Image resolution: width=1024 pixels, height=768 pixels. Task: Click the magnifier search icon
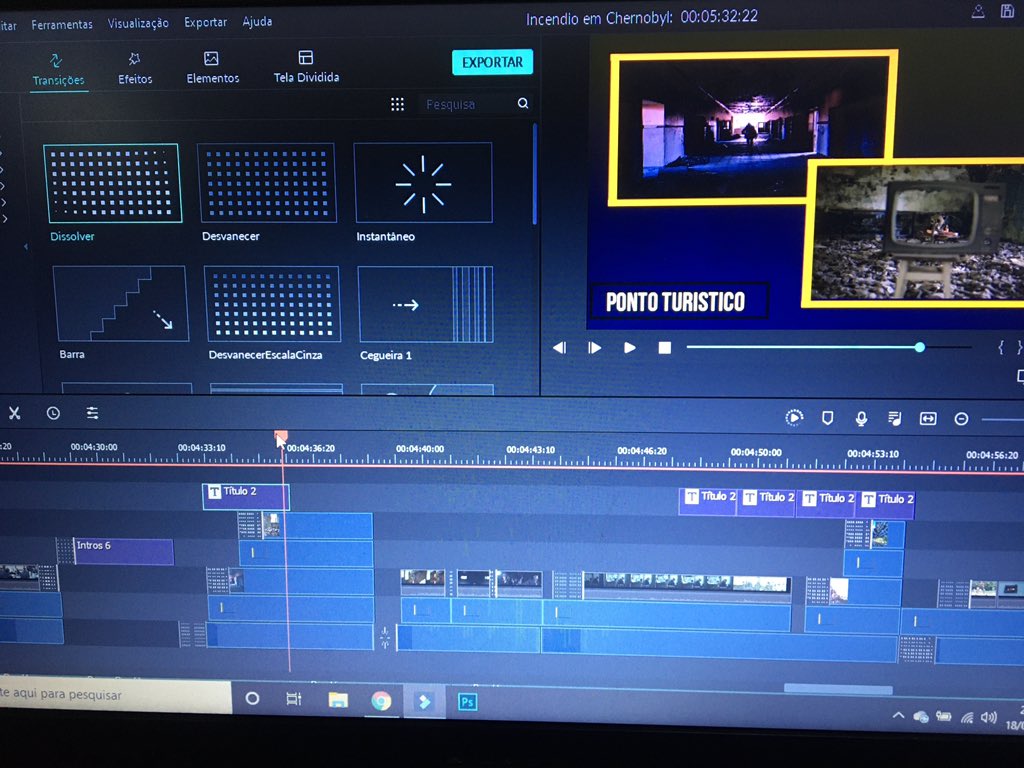point(523,103)
